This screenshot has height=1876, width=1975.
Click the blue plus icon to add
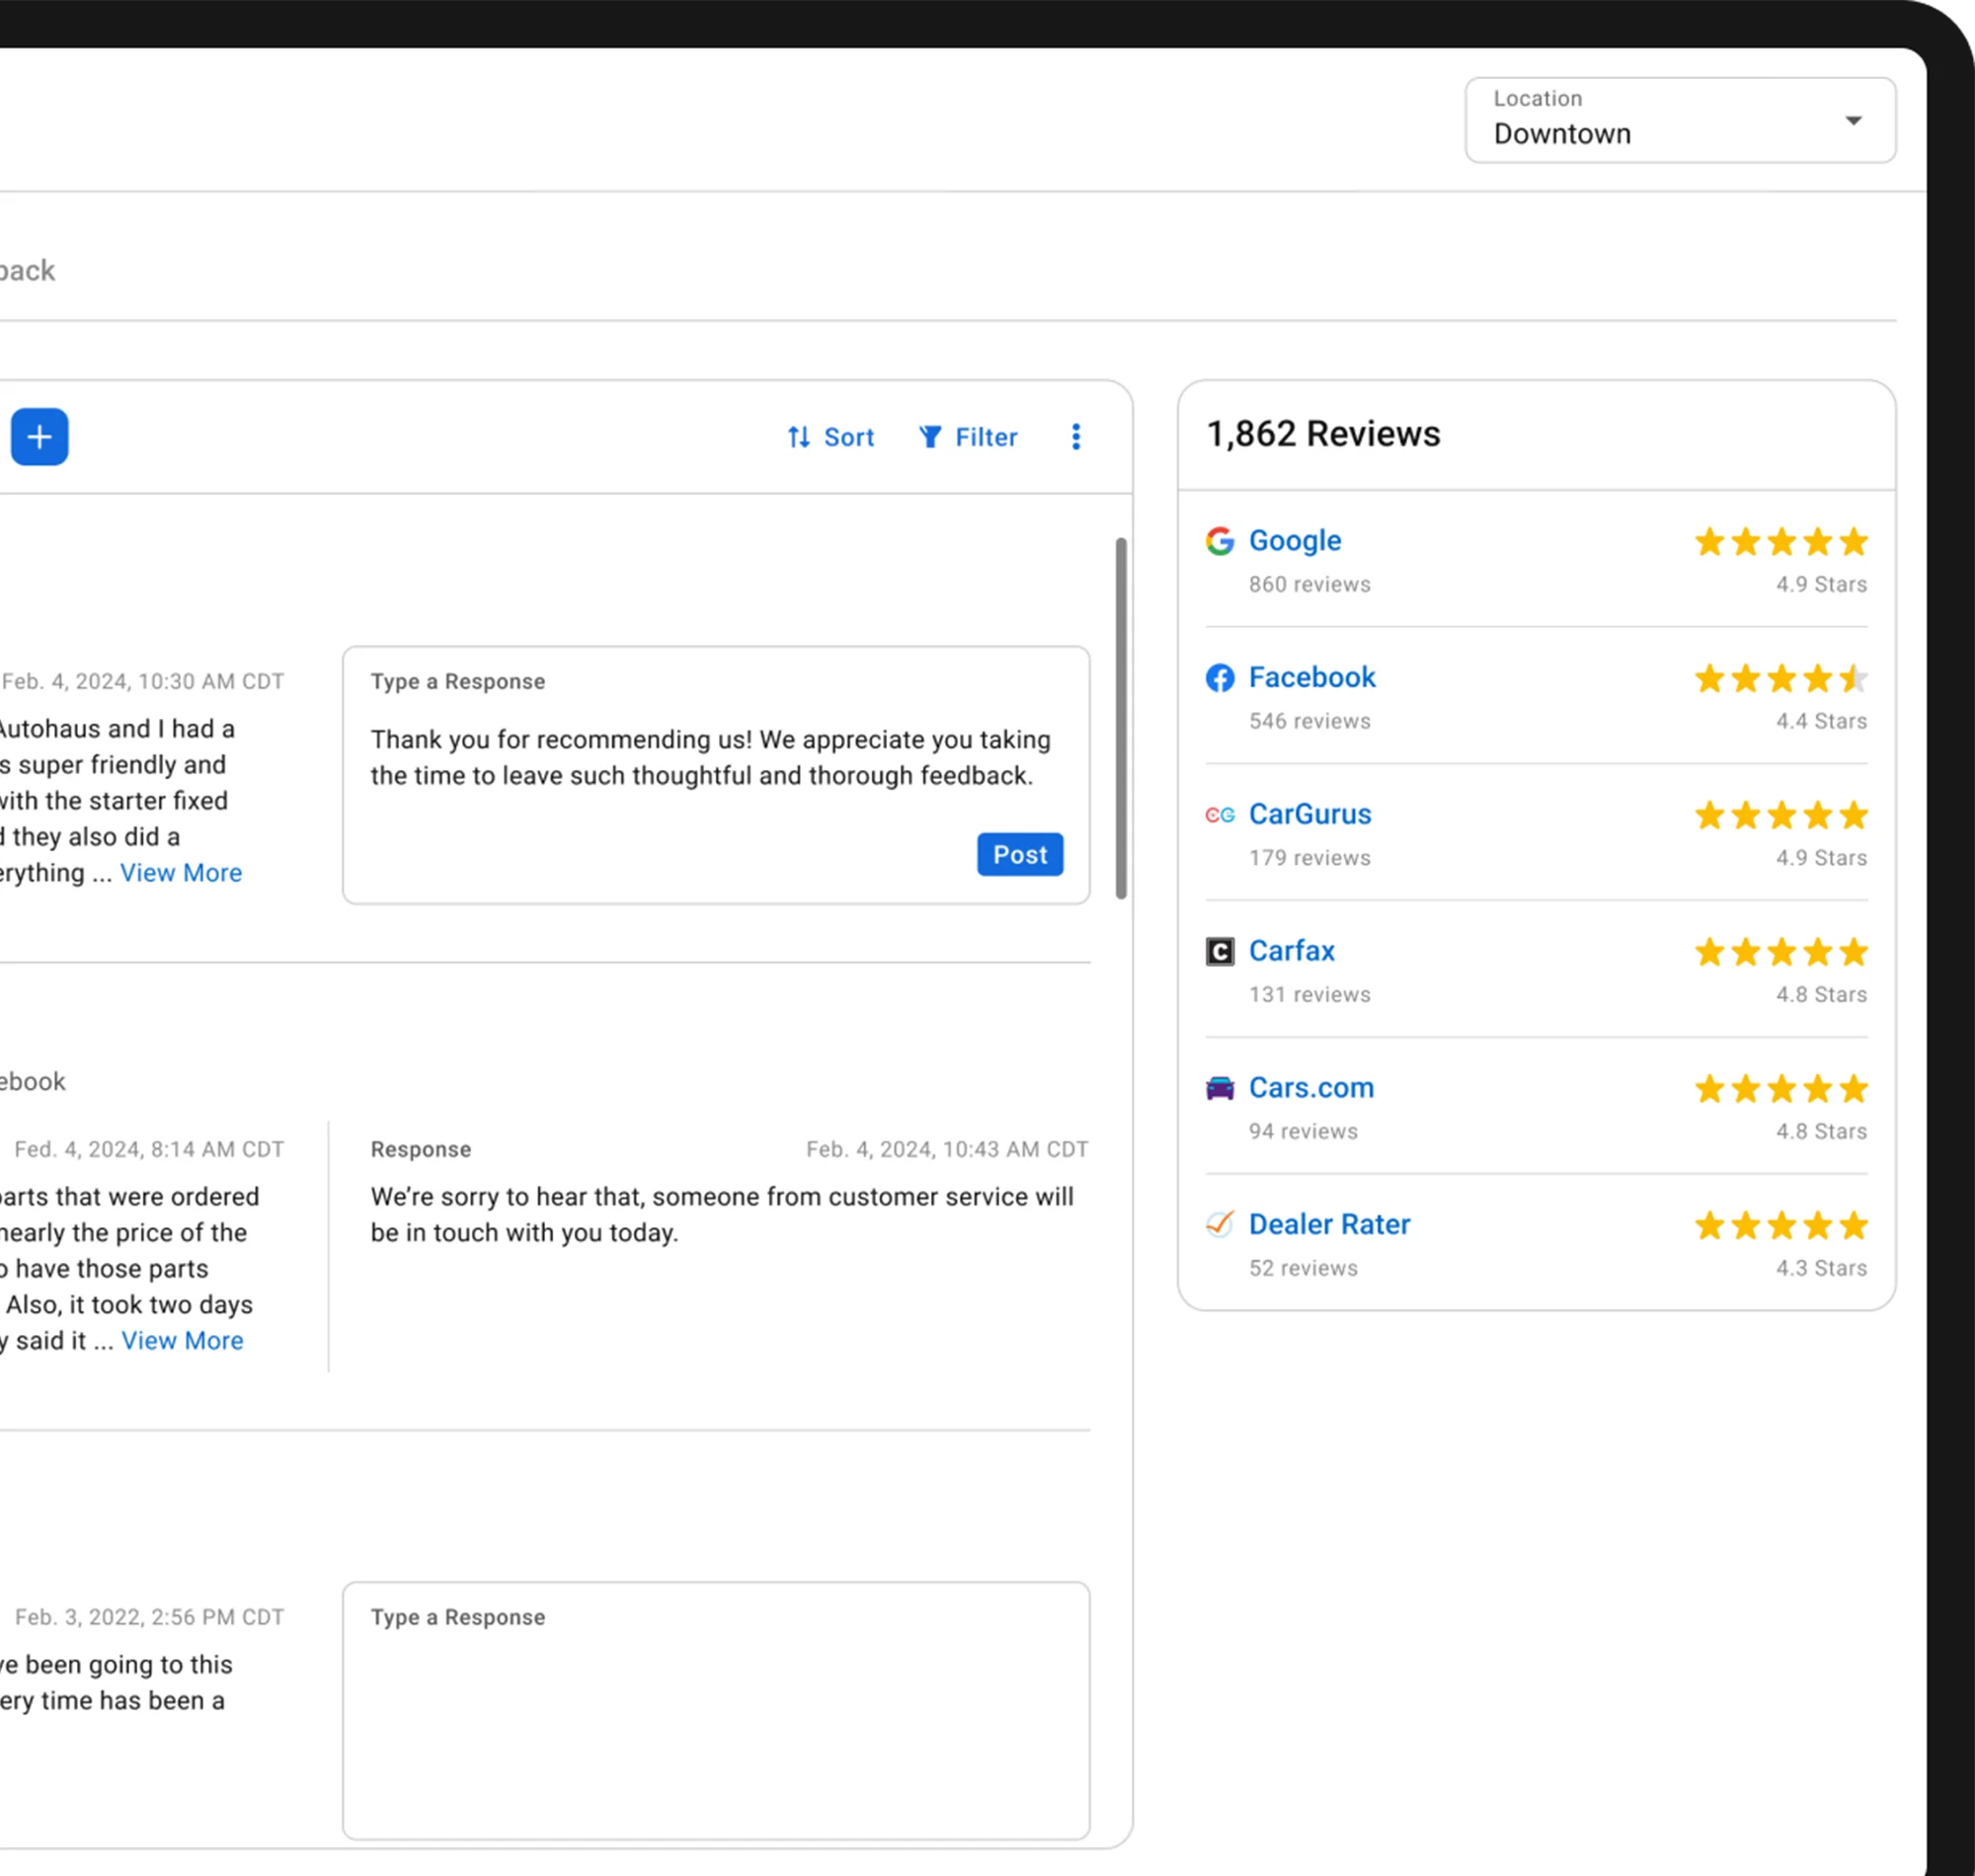click(40, 437)
